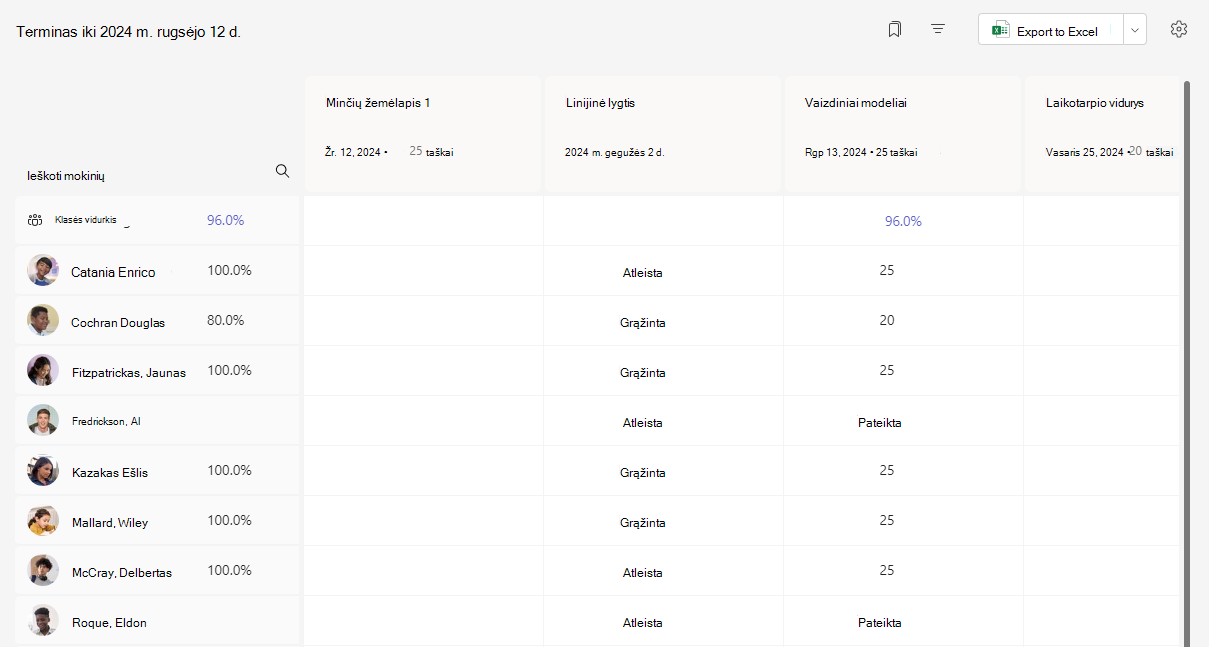The image size is (1209, 647).
Task: Select the Vaizdiniai modeliai column header
Action: pos(902,133)
